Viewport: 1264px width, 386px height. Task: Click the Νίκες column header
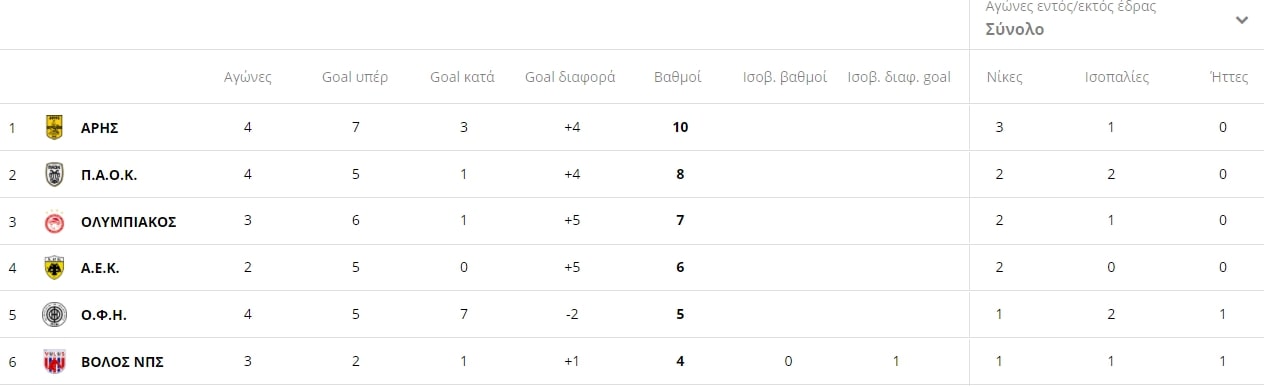point(1004,77)
